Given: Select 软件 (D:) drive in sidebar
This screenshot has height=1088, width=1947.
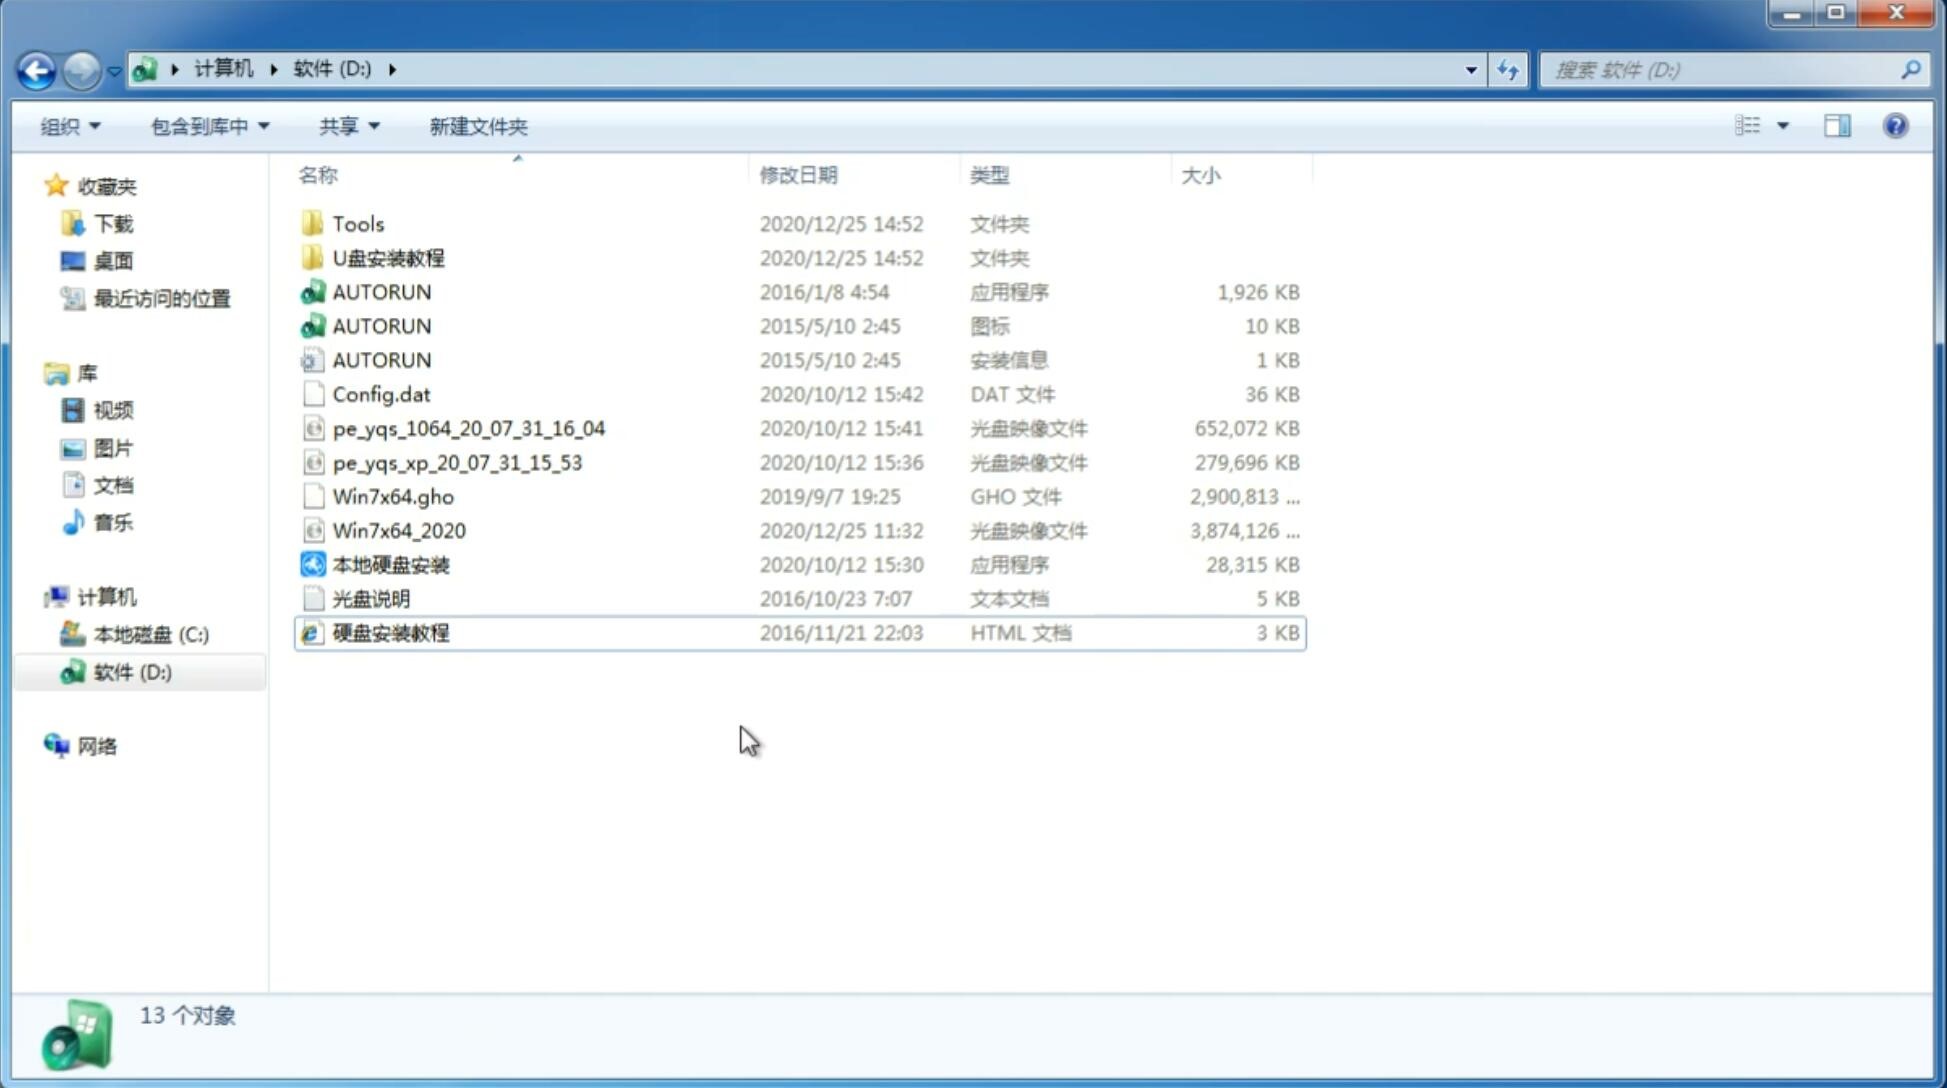Looking at the screenshot, I should tap(131, 672).
